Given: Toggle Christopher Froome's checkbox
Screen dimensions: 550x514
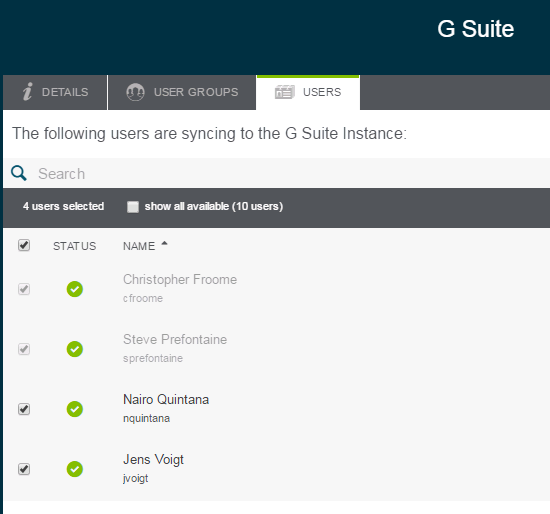Looking at the screenshot, I should (x=24, y=289).
